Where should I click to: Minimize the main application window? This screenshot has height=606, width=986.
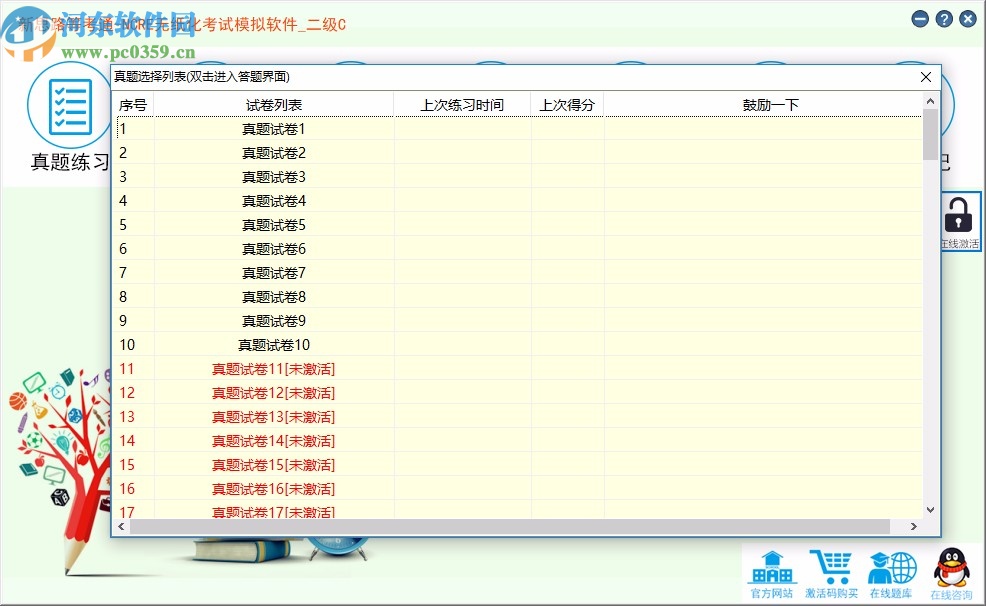[920, 19]
